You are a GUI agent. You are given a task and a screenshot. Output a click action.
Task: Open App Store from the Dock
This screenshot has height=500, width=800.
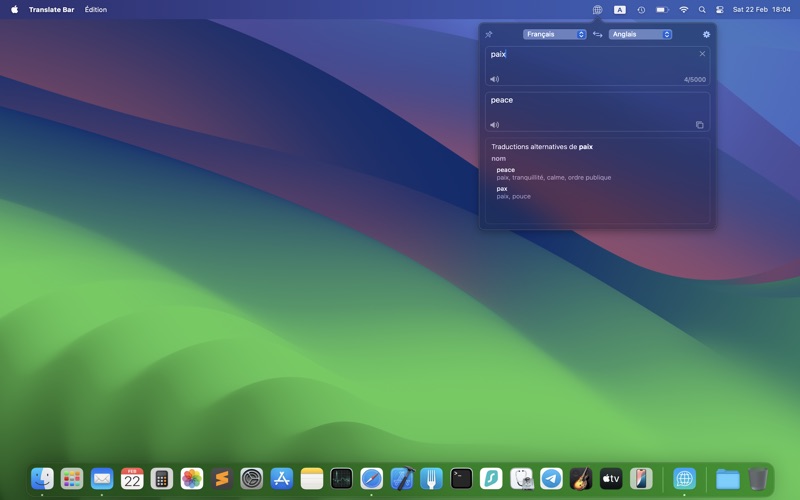click(x=282, y=479)
